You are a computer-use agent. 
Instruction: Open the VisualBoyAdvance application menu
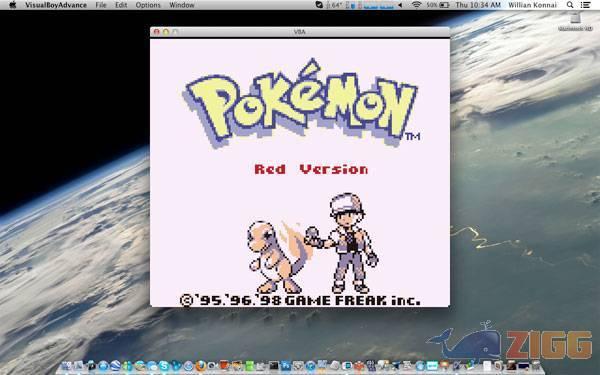(56, 5)
